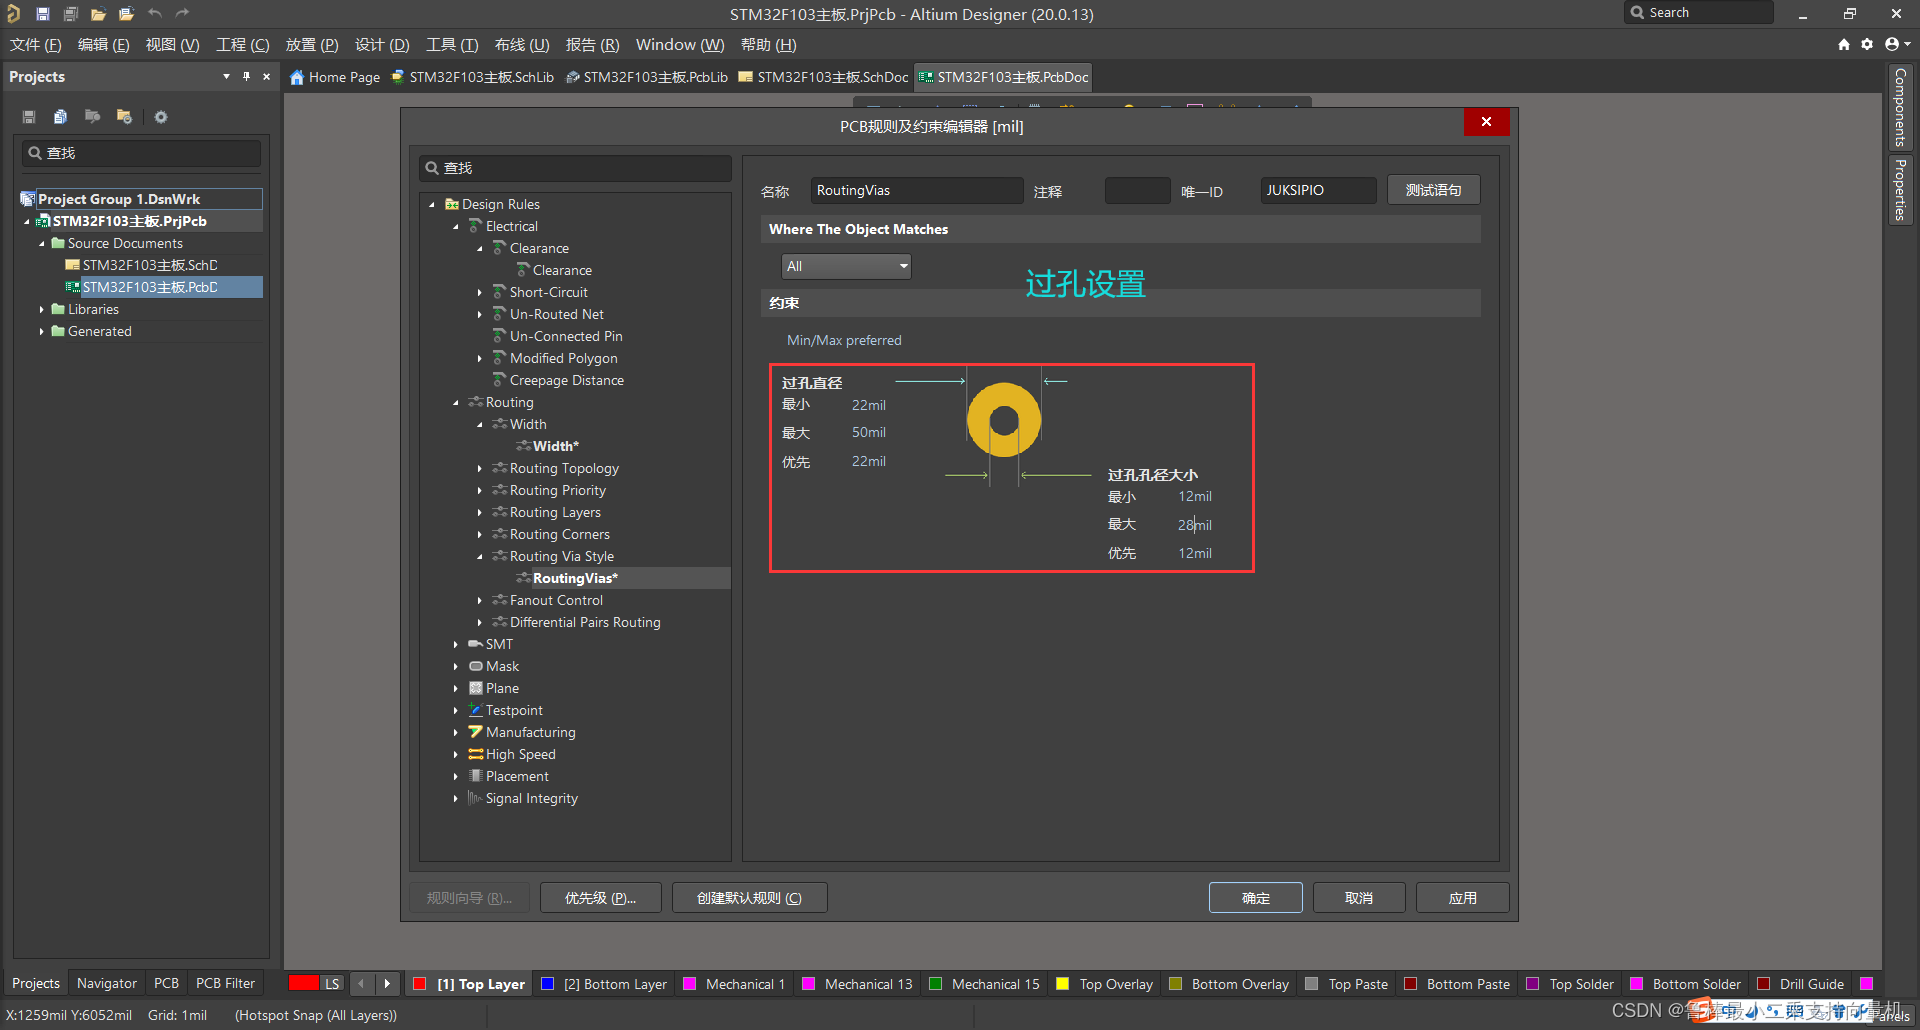Click via diameter max 50mil value
1920x1030 pixels.
(869, 432)
